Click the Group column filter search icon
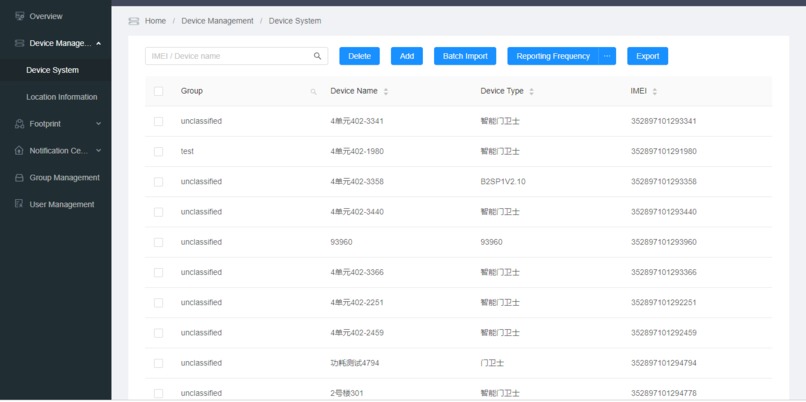The height and width of the screenshot is (402, 806). tap(313, 92)
